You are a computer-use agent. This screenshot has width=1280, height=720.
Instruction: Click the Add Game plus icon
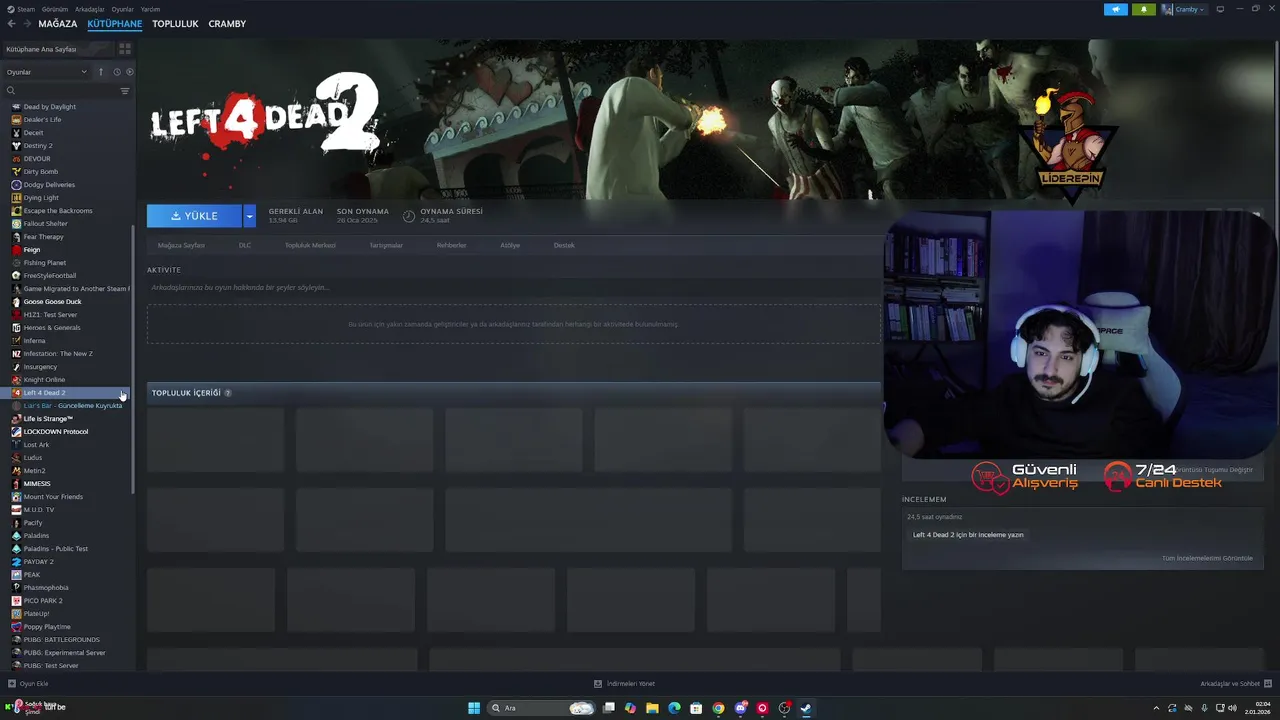coord(12,684)
